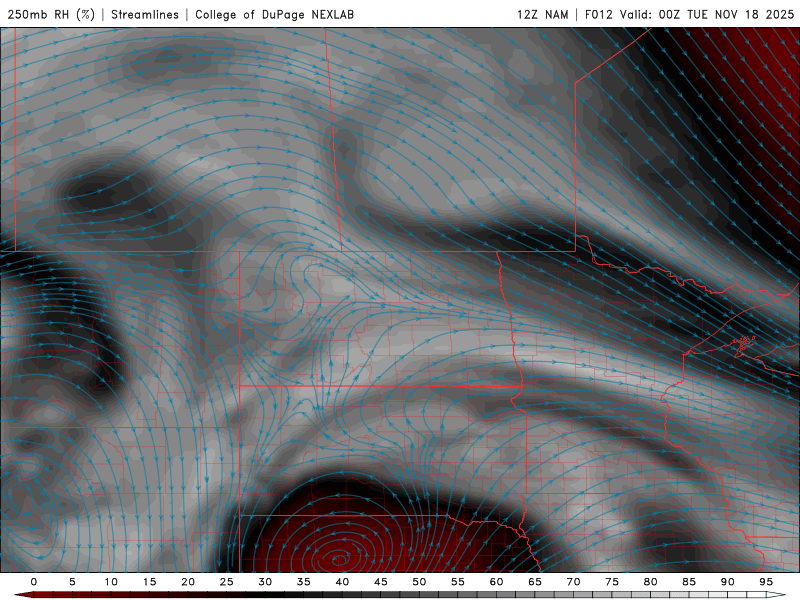Screen dimensions: 800x600
Task: Click the '25' tick label on color scale
Action: (x=227, y=582)
